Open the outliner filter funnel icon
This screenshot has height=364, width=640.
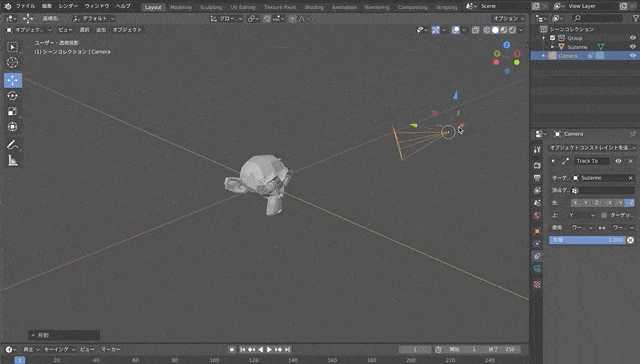click(635, 18)
